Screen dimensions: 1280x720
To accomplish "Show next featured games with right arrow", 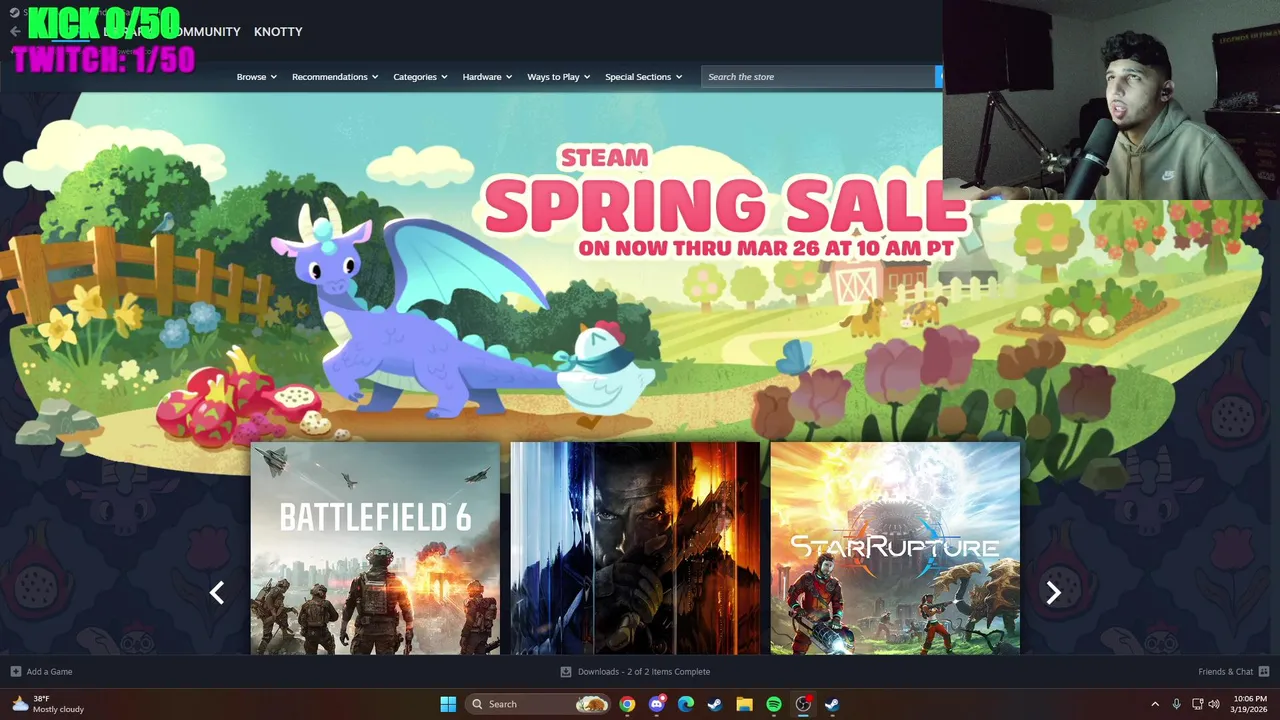I will pyautogui.click(x=1053, y=593).
